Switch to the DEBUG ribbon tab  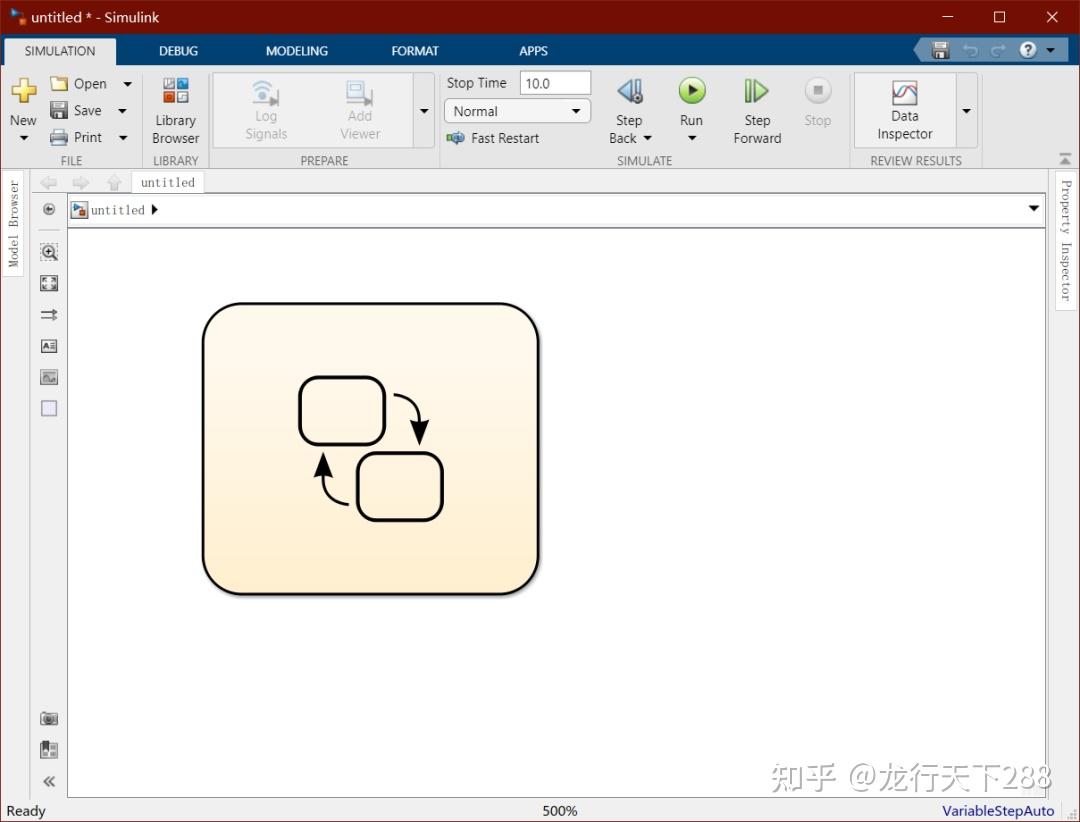[178, 50]
